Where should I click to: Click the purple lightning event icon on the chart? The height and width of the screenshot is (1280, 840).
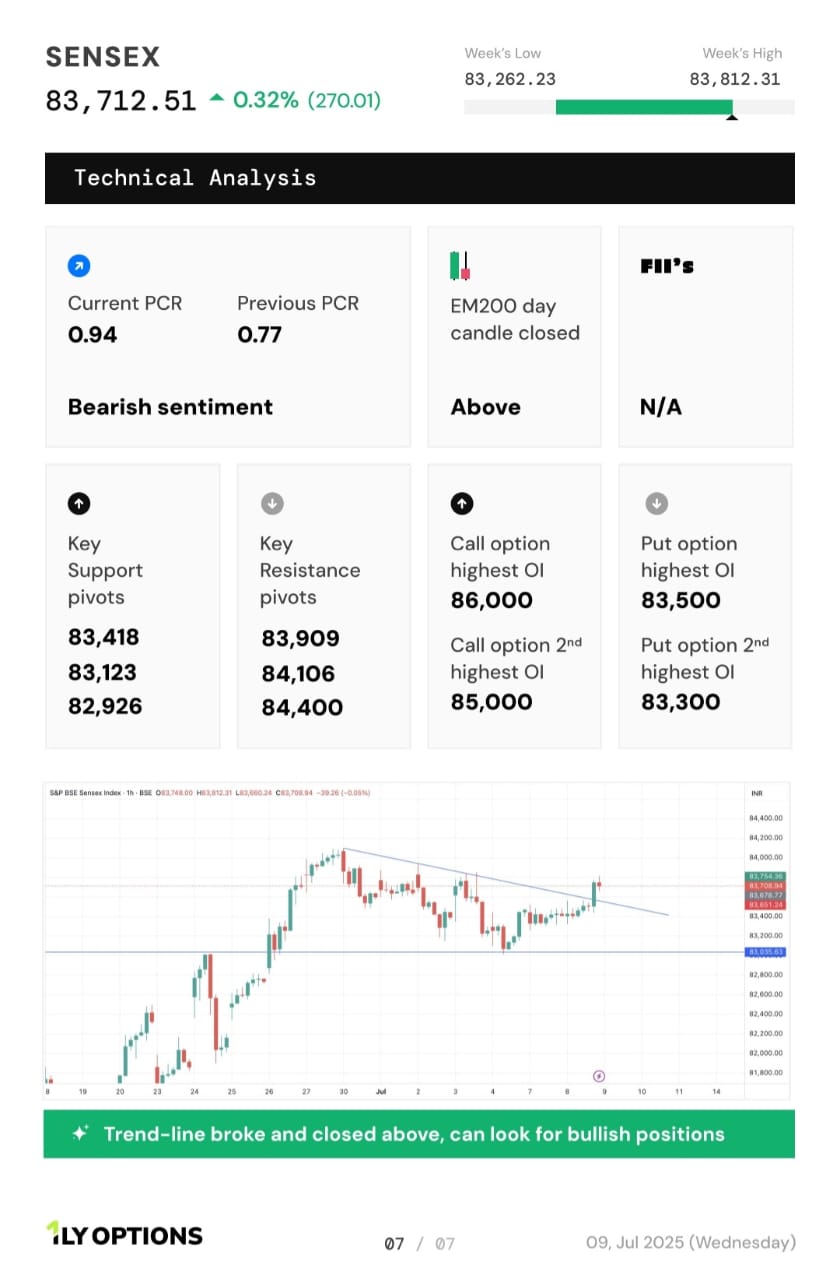tap(599, 1075)
